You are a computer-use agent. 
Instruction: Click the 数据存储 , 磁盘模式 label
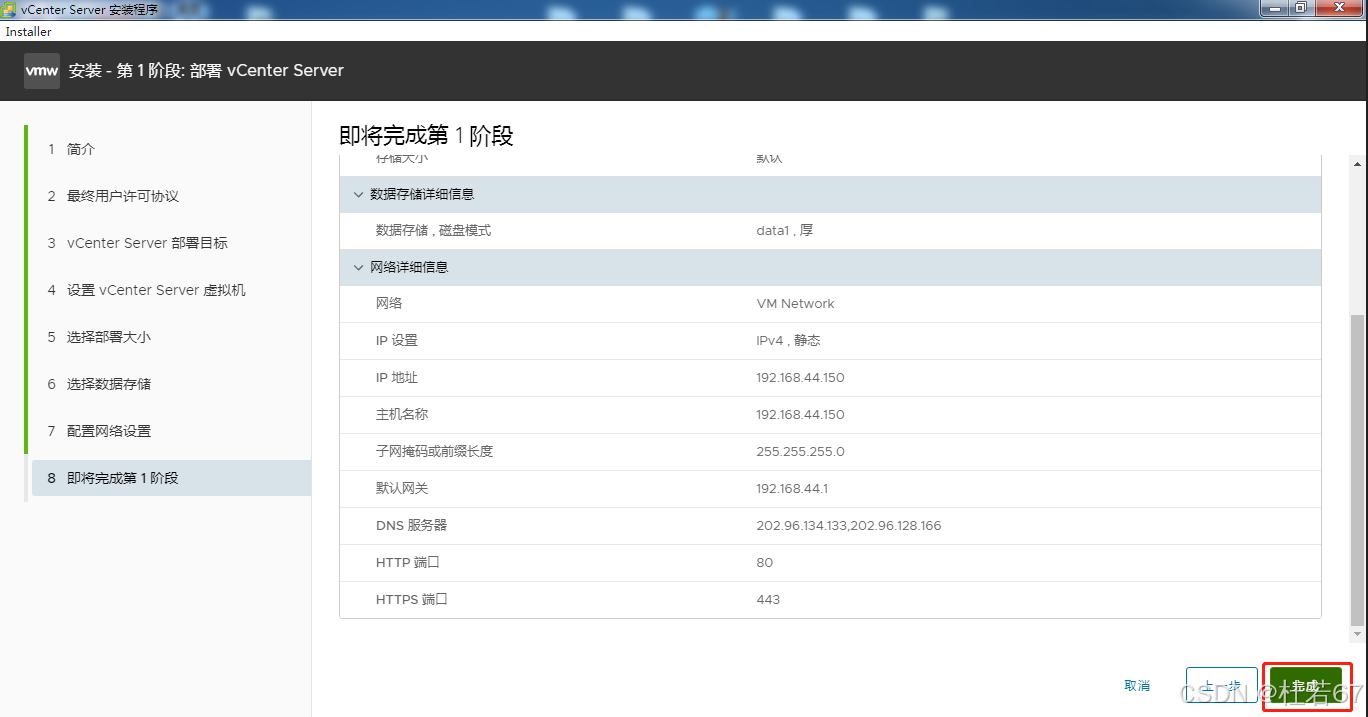(x=433, y=231)
